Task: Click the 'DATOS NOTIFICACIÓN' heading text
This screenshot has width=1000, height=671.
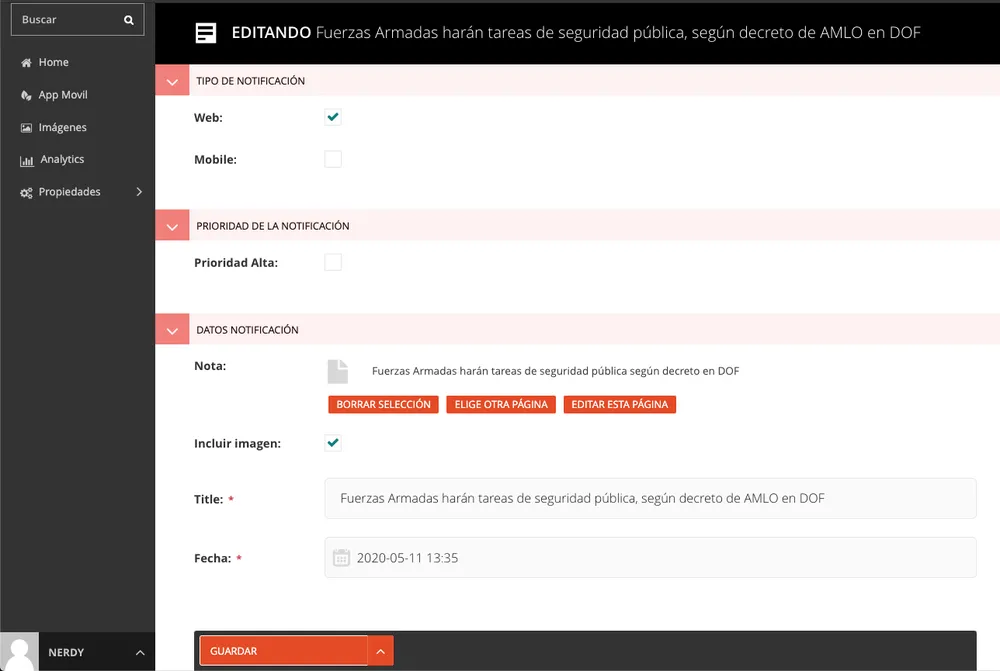Action: [247, 330]
